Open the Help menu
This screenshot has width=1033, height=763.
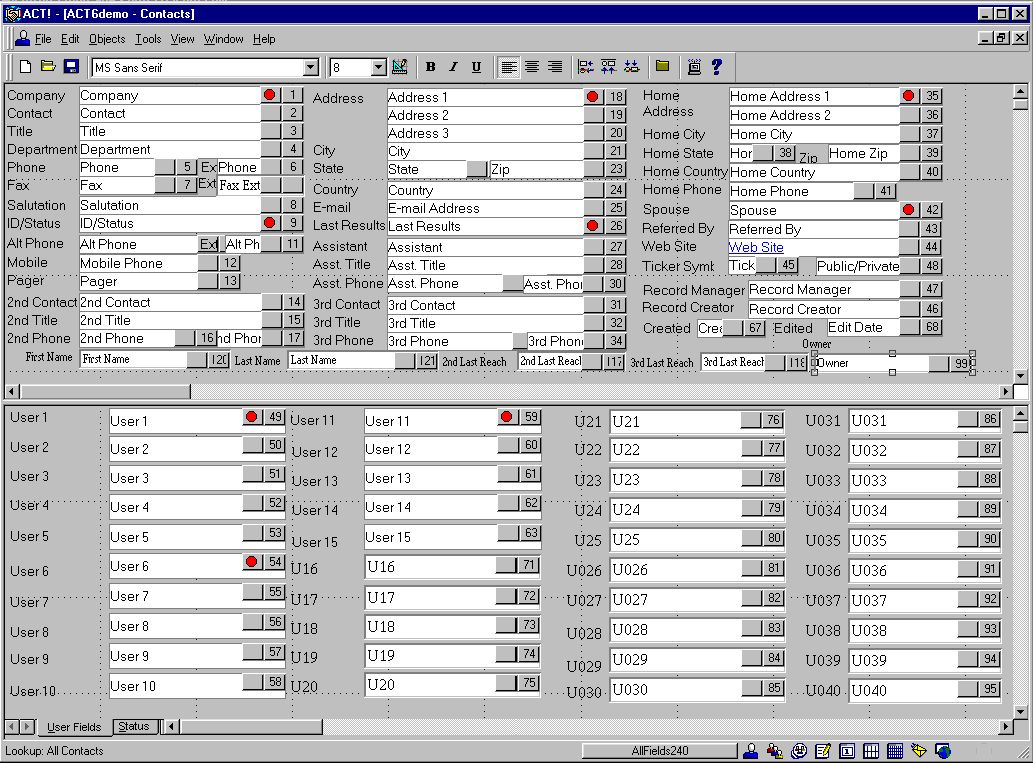(264, 39)
